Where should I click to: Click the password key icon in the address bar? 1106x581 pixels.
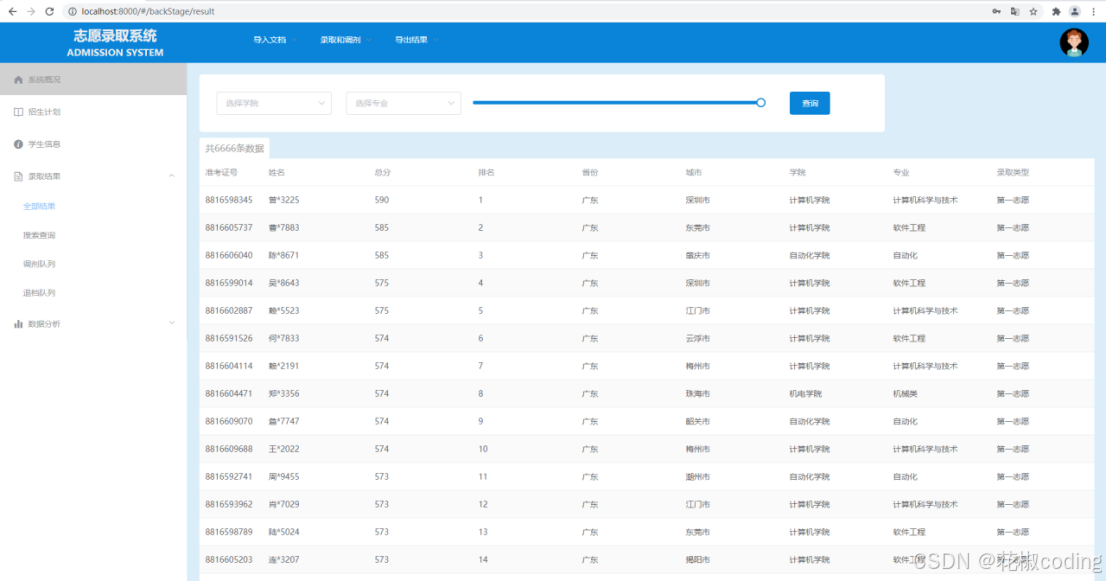[x=996, y=11]
